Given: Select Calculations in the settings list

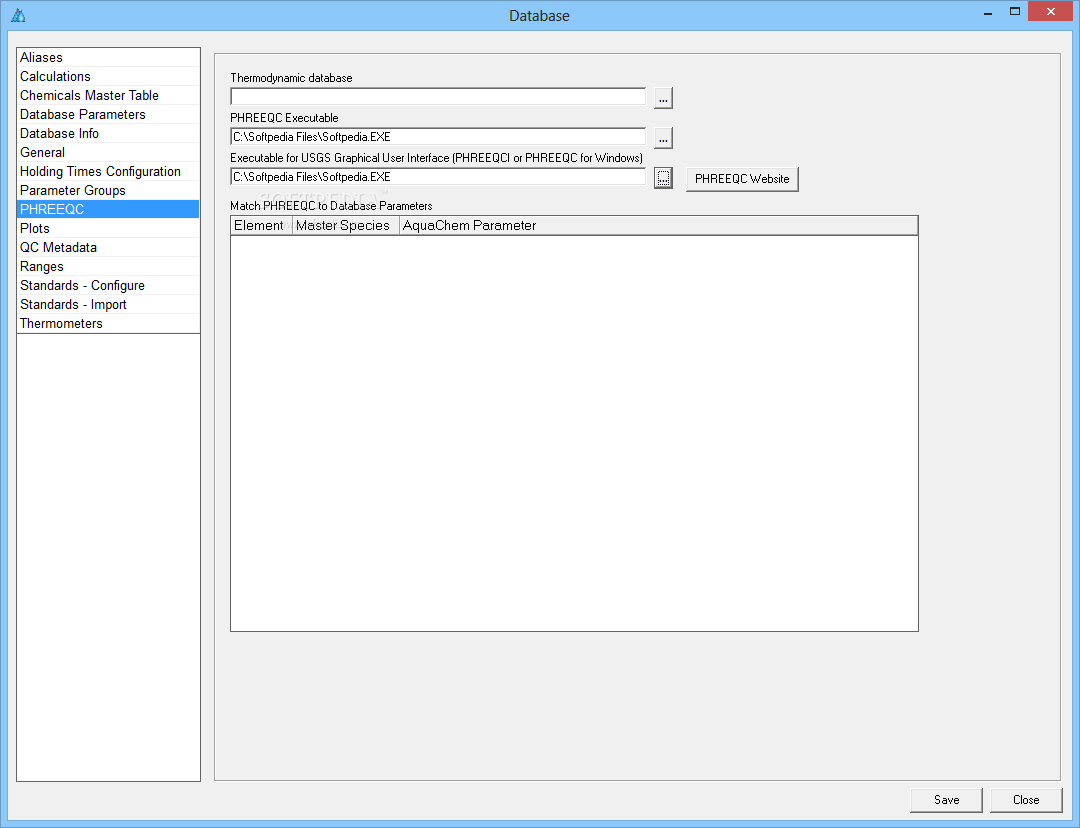Looking at the screenshot, I should point(108,76).
